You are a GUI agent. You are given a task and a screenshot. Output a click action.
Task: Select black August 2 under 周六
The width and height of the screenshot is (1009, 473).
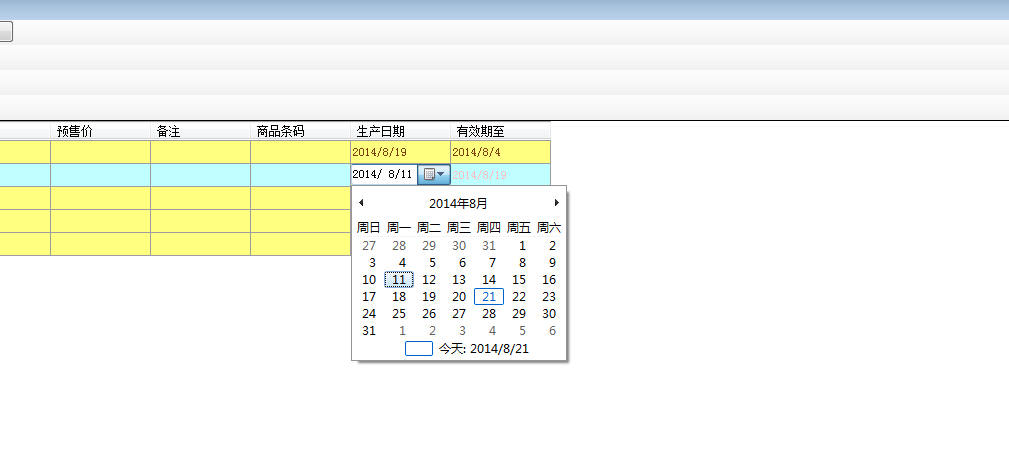pos(552,246)
